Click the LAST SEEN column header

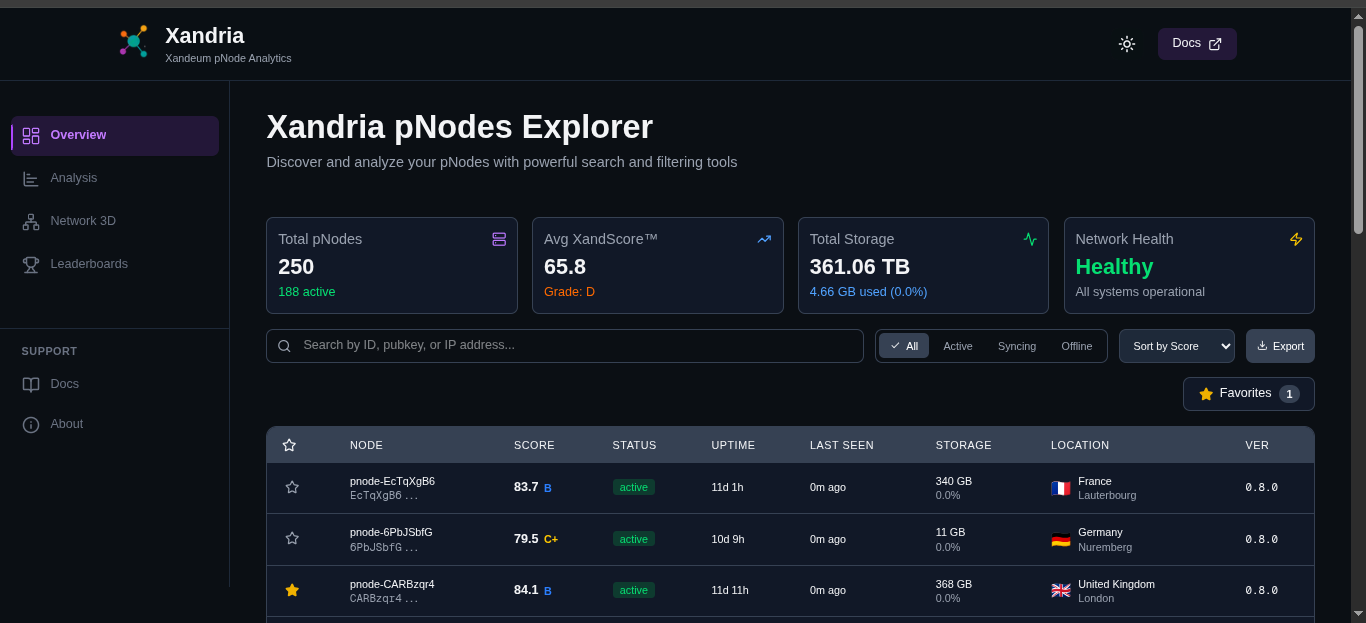click(x=842, y=445)
